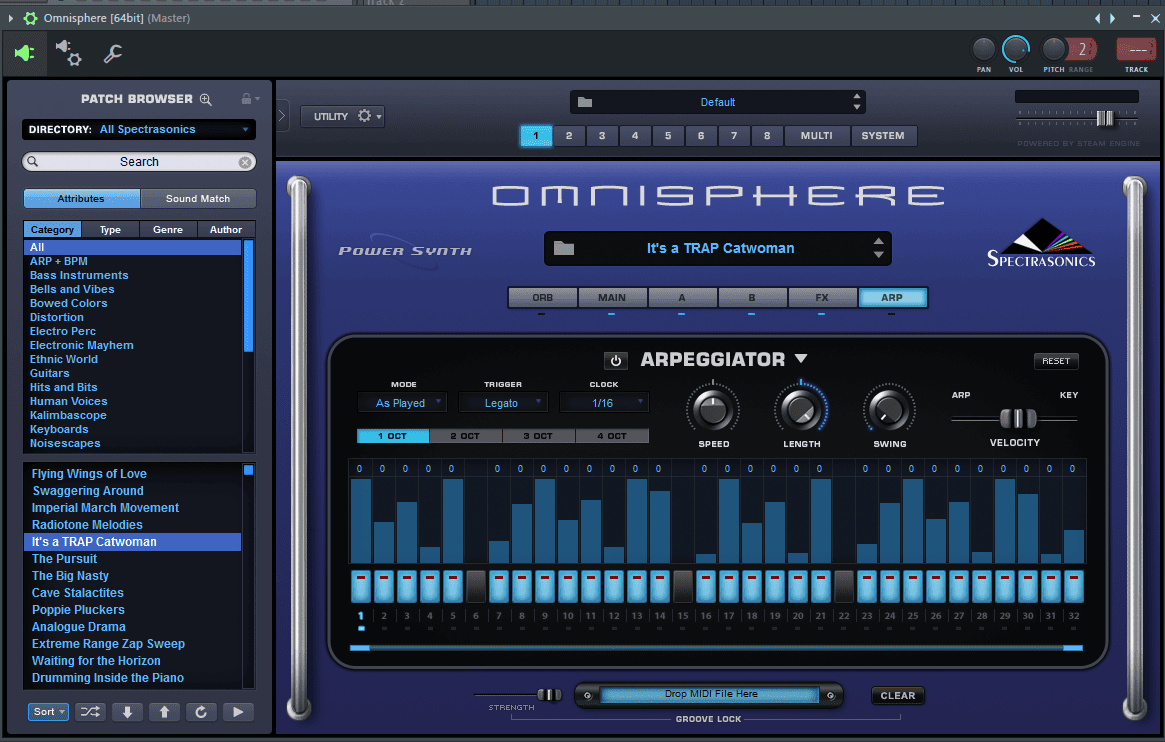Click the patch Search field

[139, 162]
